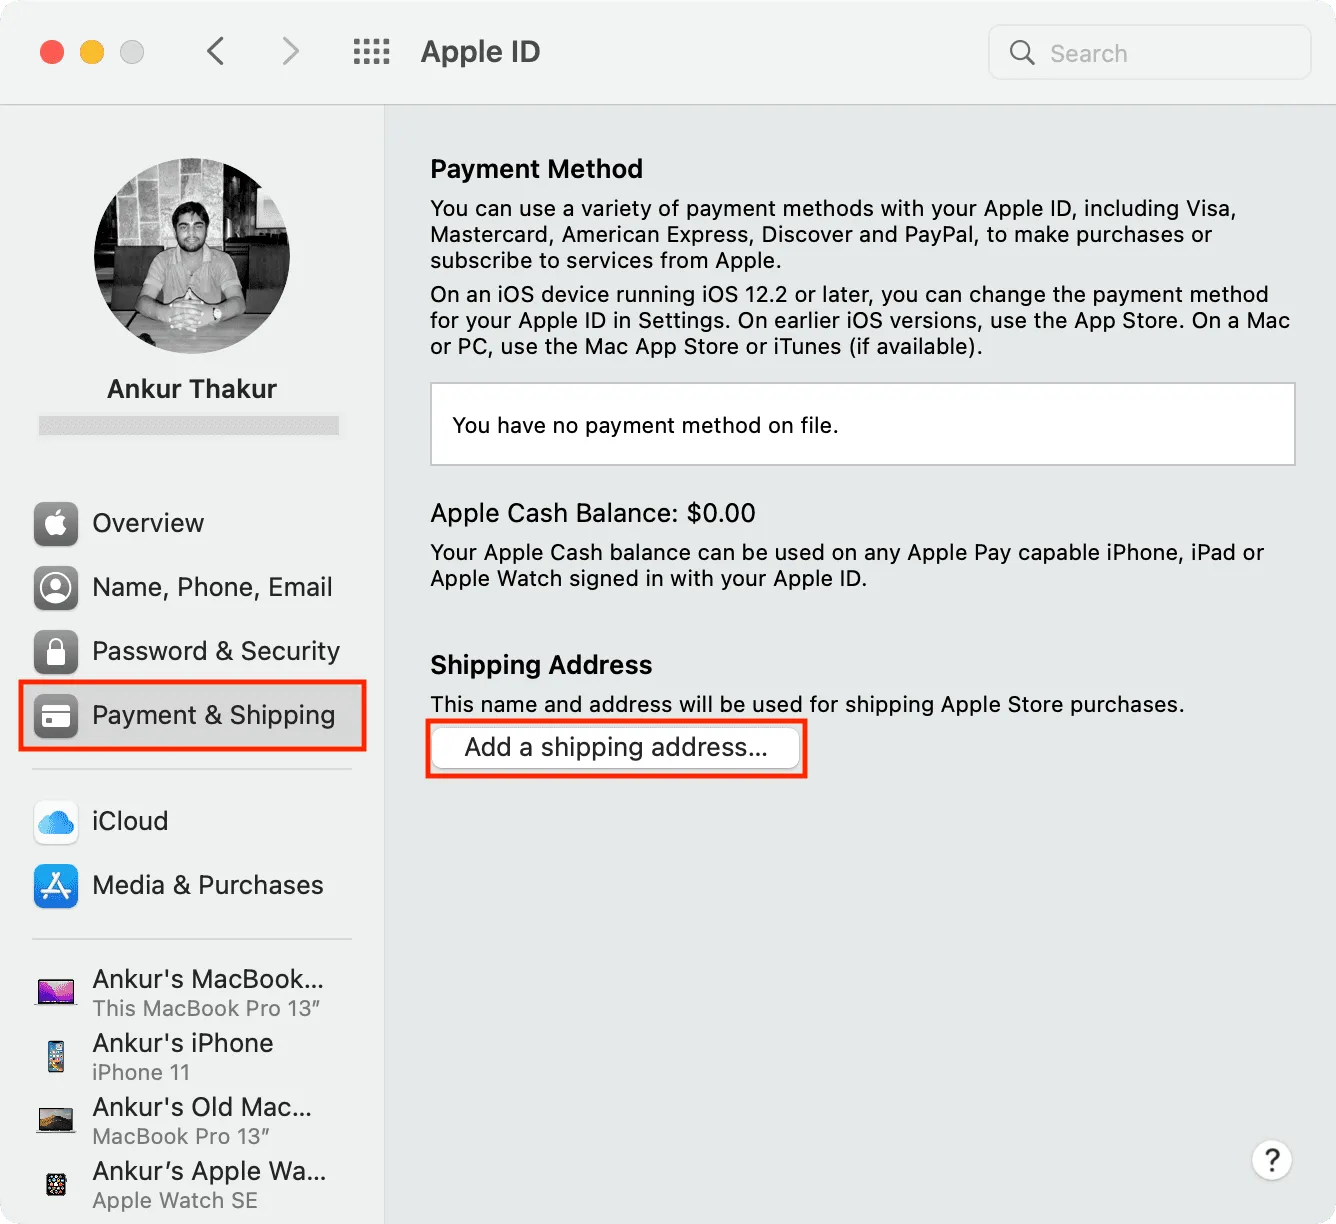The height and width of the screenshot is (1224, 1336).
Task: Click Ankur's MacBook device icon
Action: coord(56,992)
